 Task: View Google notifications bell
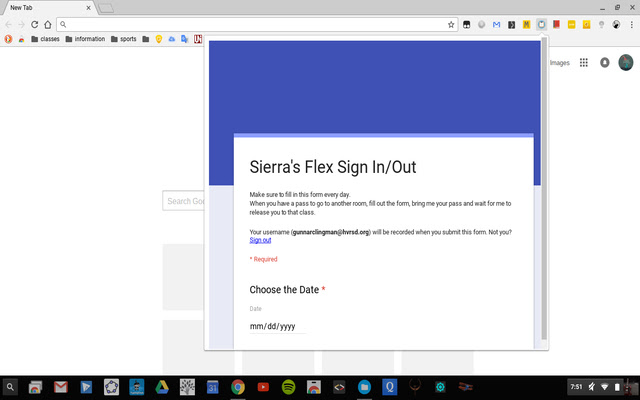(x=604, y=62)
